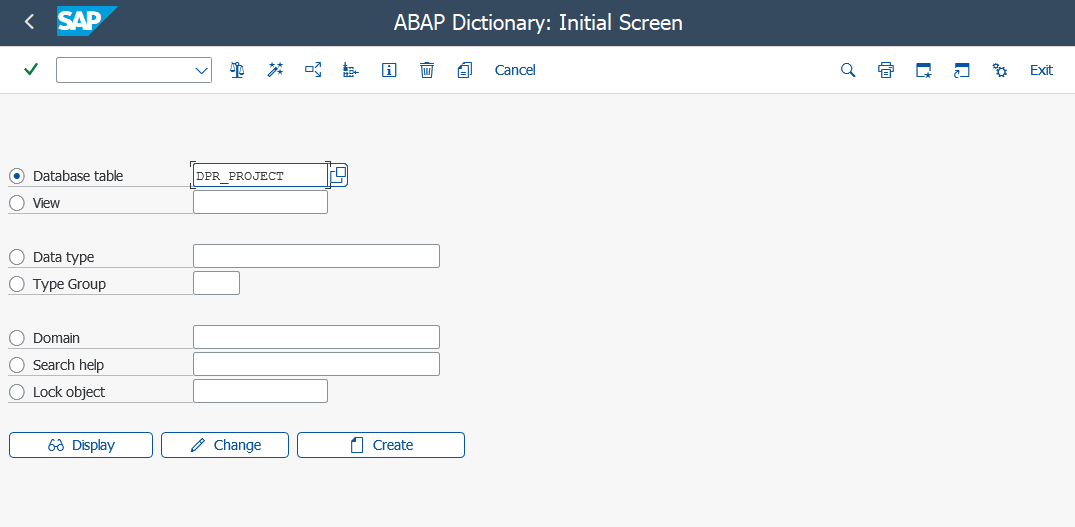Click the green checkmark Enter icon
1075x527 pixels.
(x=31, y=70)
